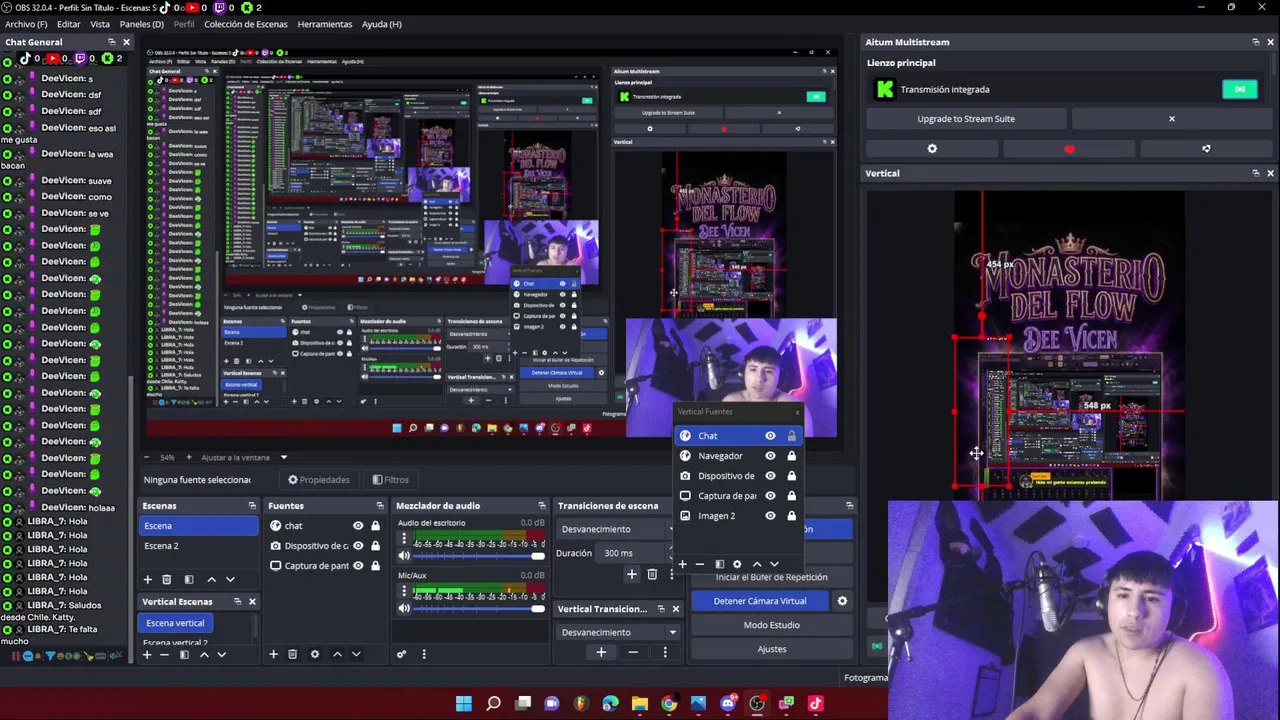The width and height of the screenshot is (1280, 720).
Task: Remove vertical transition with minus button
Action: pyautogui.click(x=633, y=652)
